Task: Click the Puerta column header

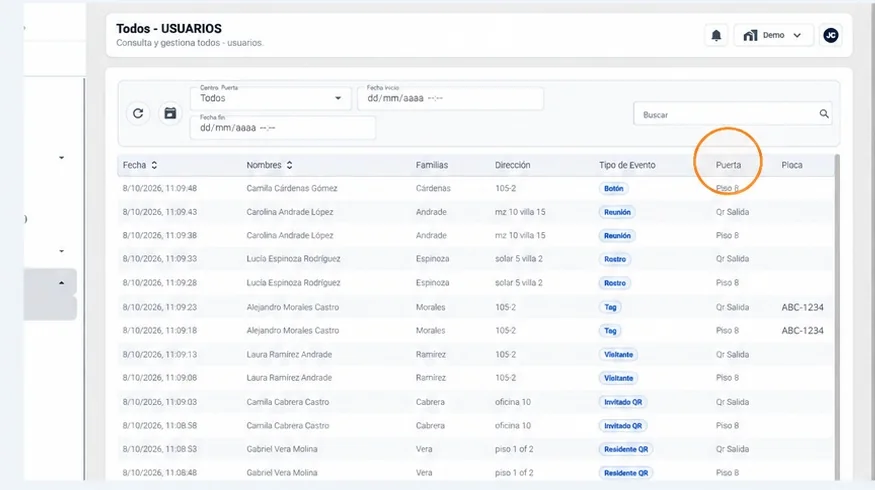Action: [x=728, y=165]
